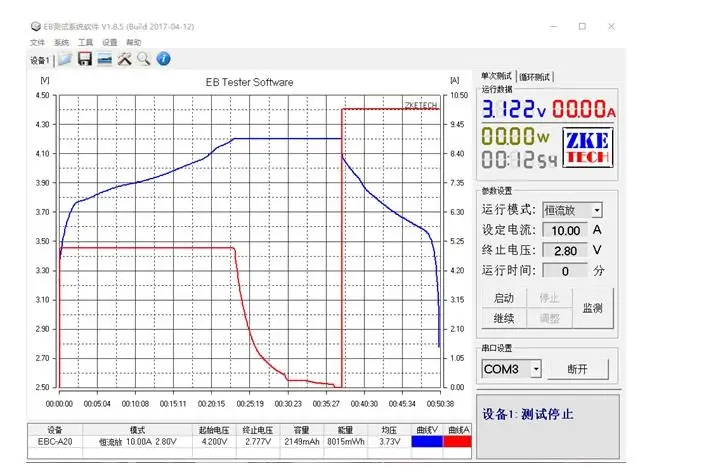Click the 设定电流 10.00 field
The width and height of the screenshot is (726, 475).
565,231
